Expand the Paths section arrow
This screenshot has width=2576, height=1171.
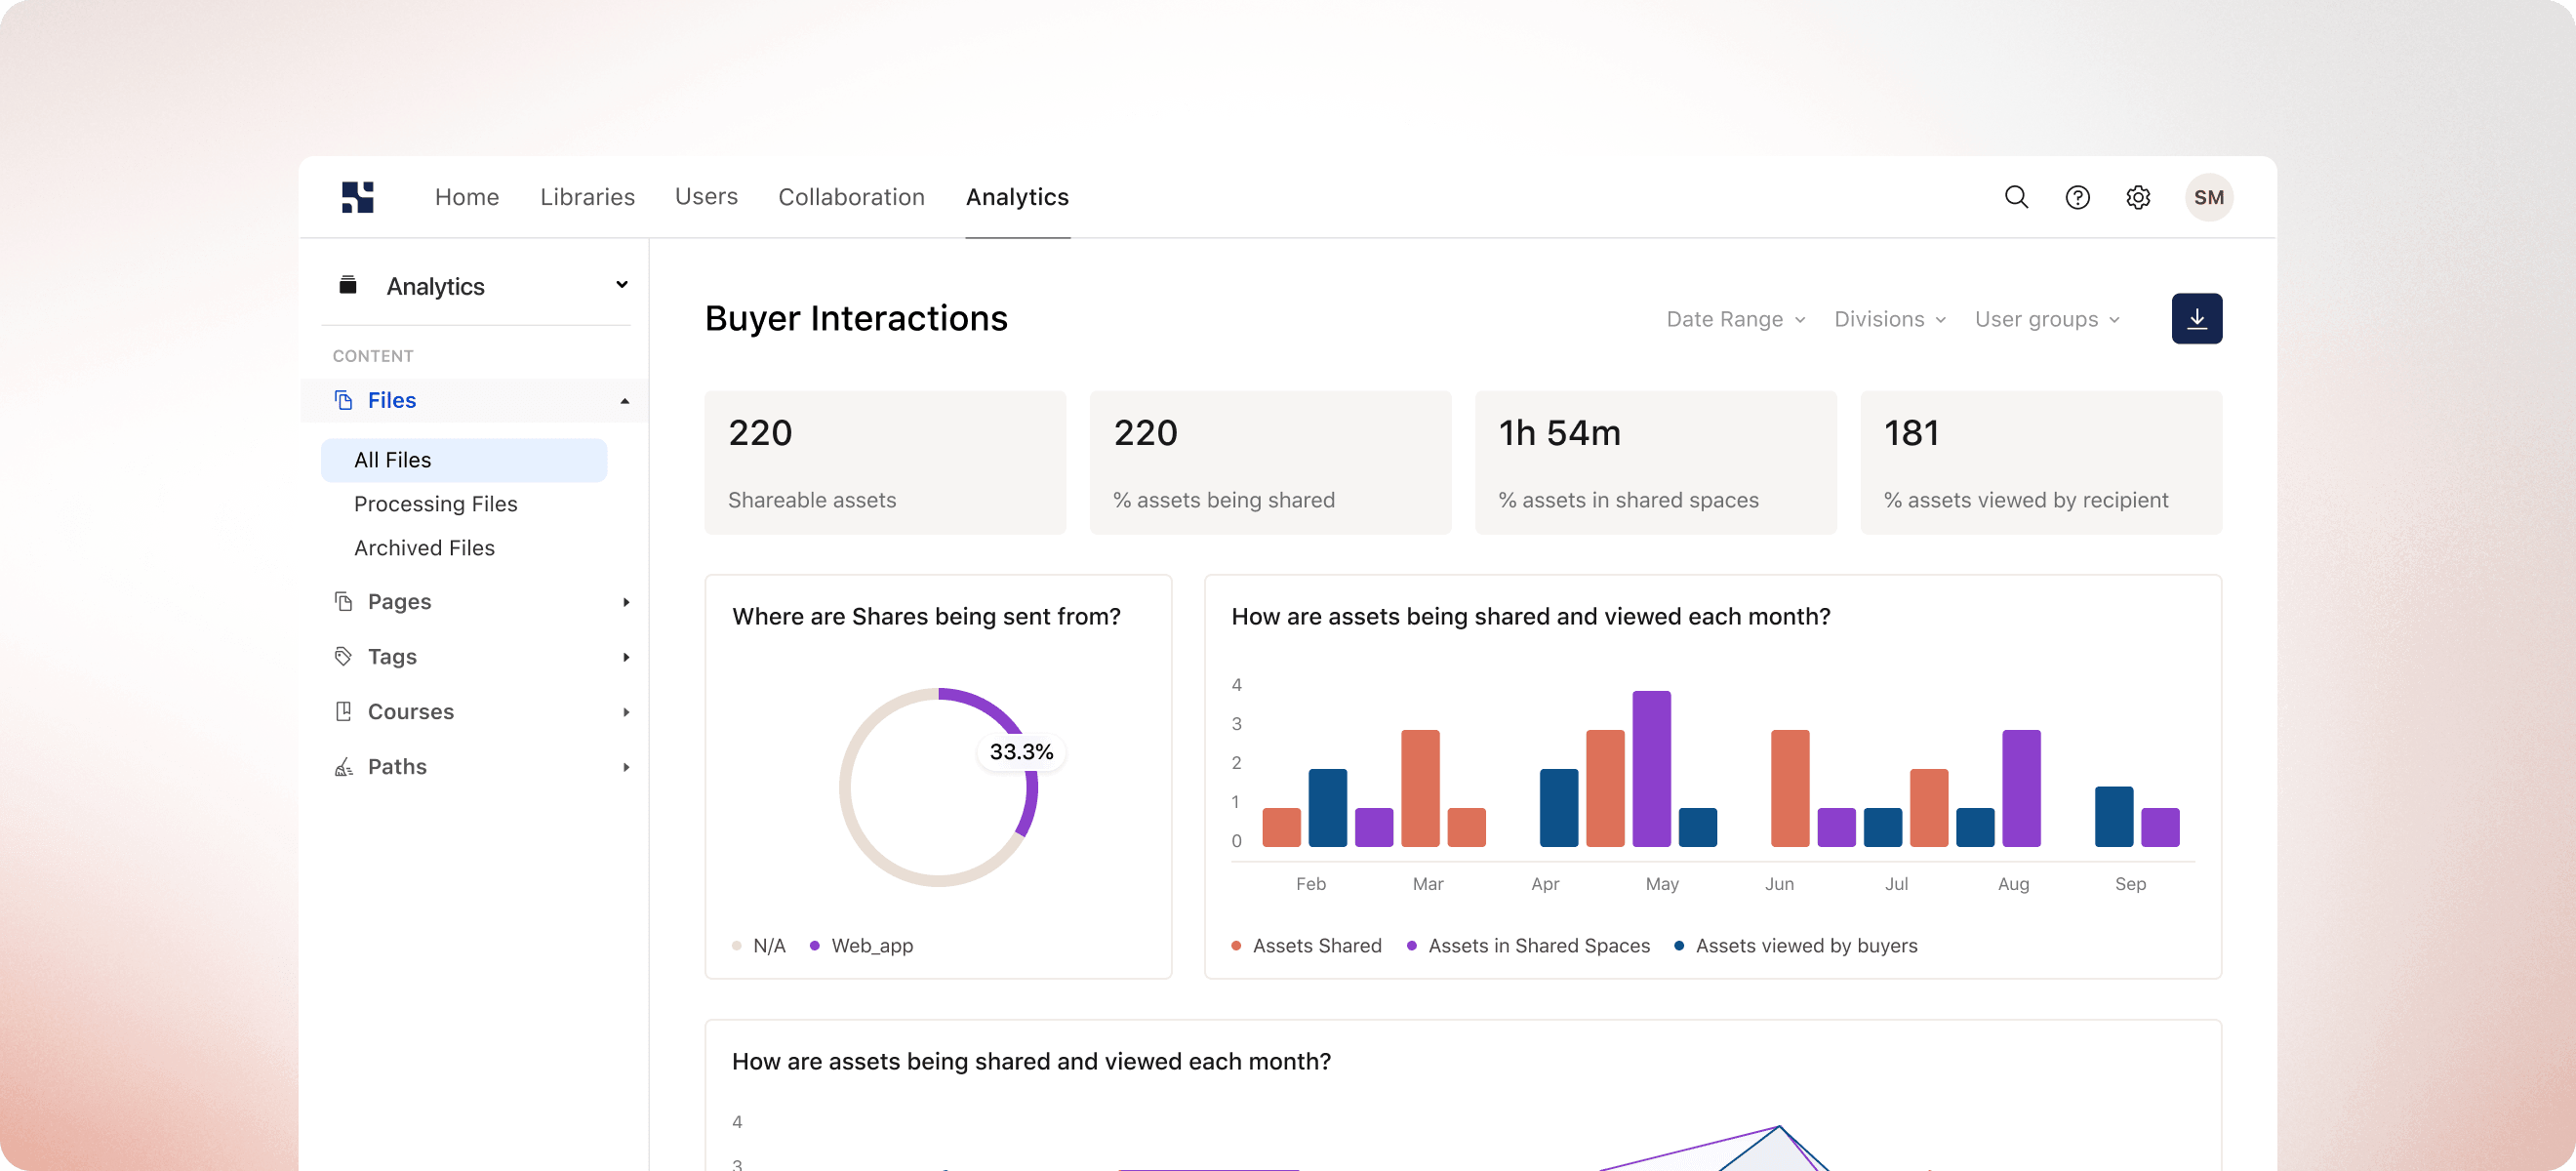626,767
